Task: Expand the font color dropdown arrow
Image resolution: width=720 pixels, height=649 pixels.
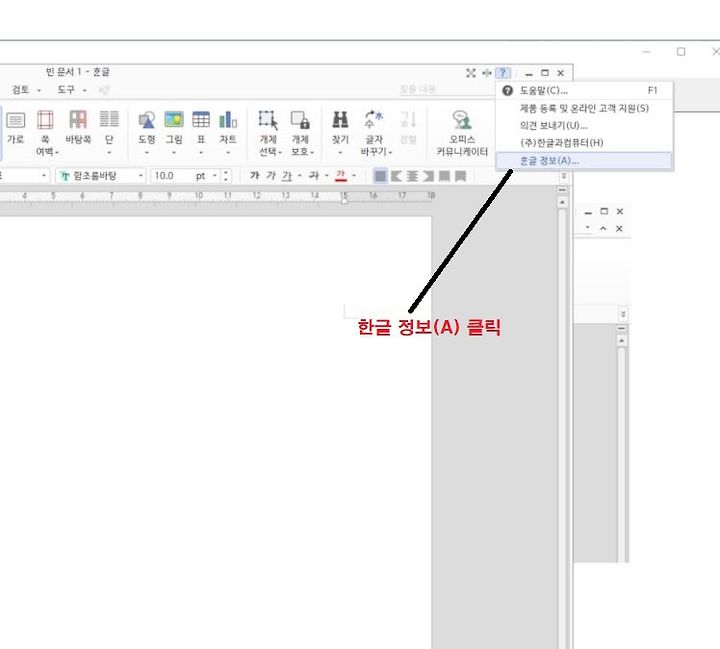Action: (354, 175)
